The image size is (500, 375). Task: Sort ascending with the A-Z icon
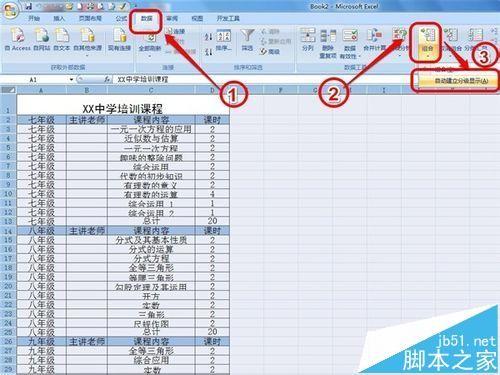tap(209, 36)
